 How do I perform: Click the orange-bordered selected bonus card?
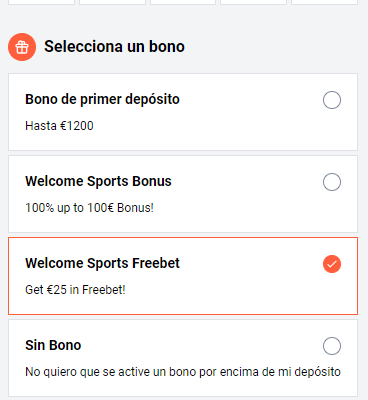pyautogui.click(x=183, y=276)
